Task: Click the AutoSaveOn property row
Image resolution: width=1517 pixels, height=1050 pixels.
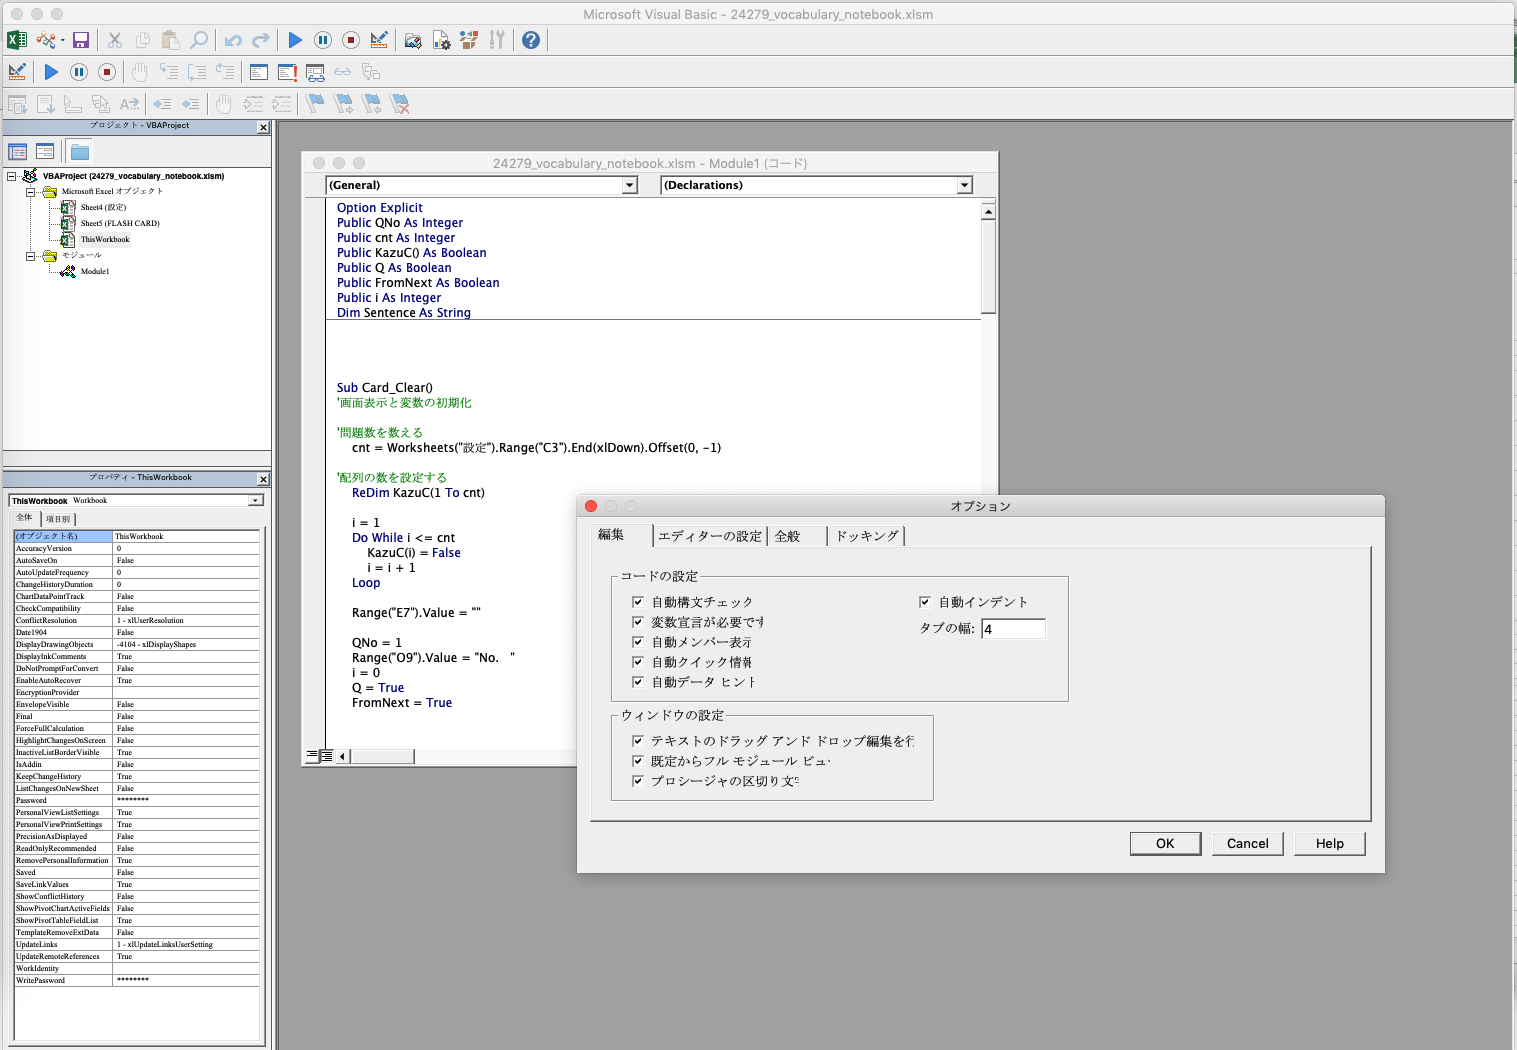Action: click(136, 560)
